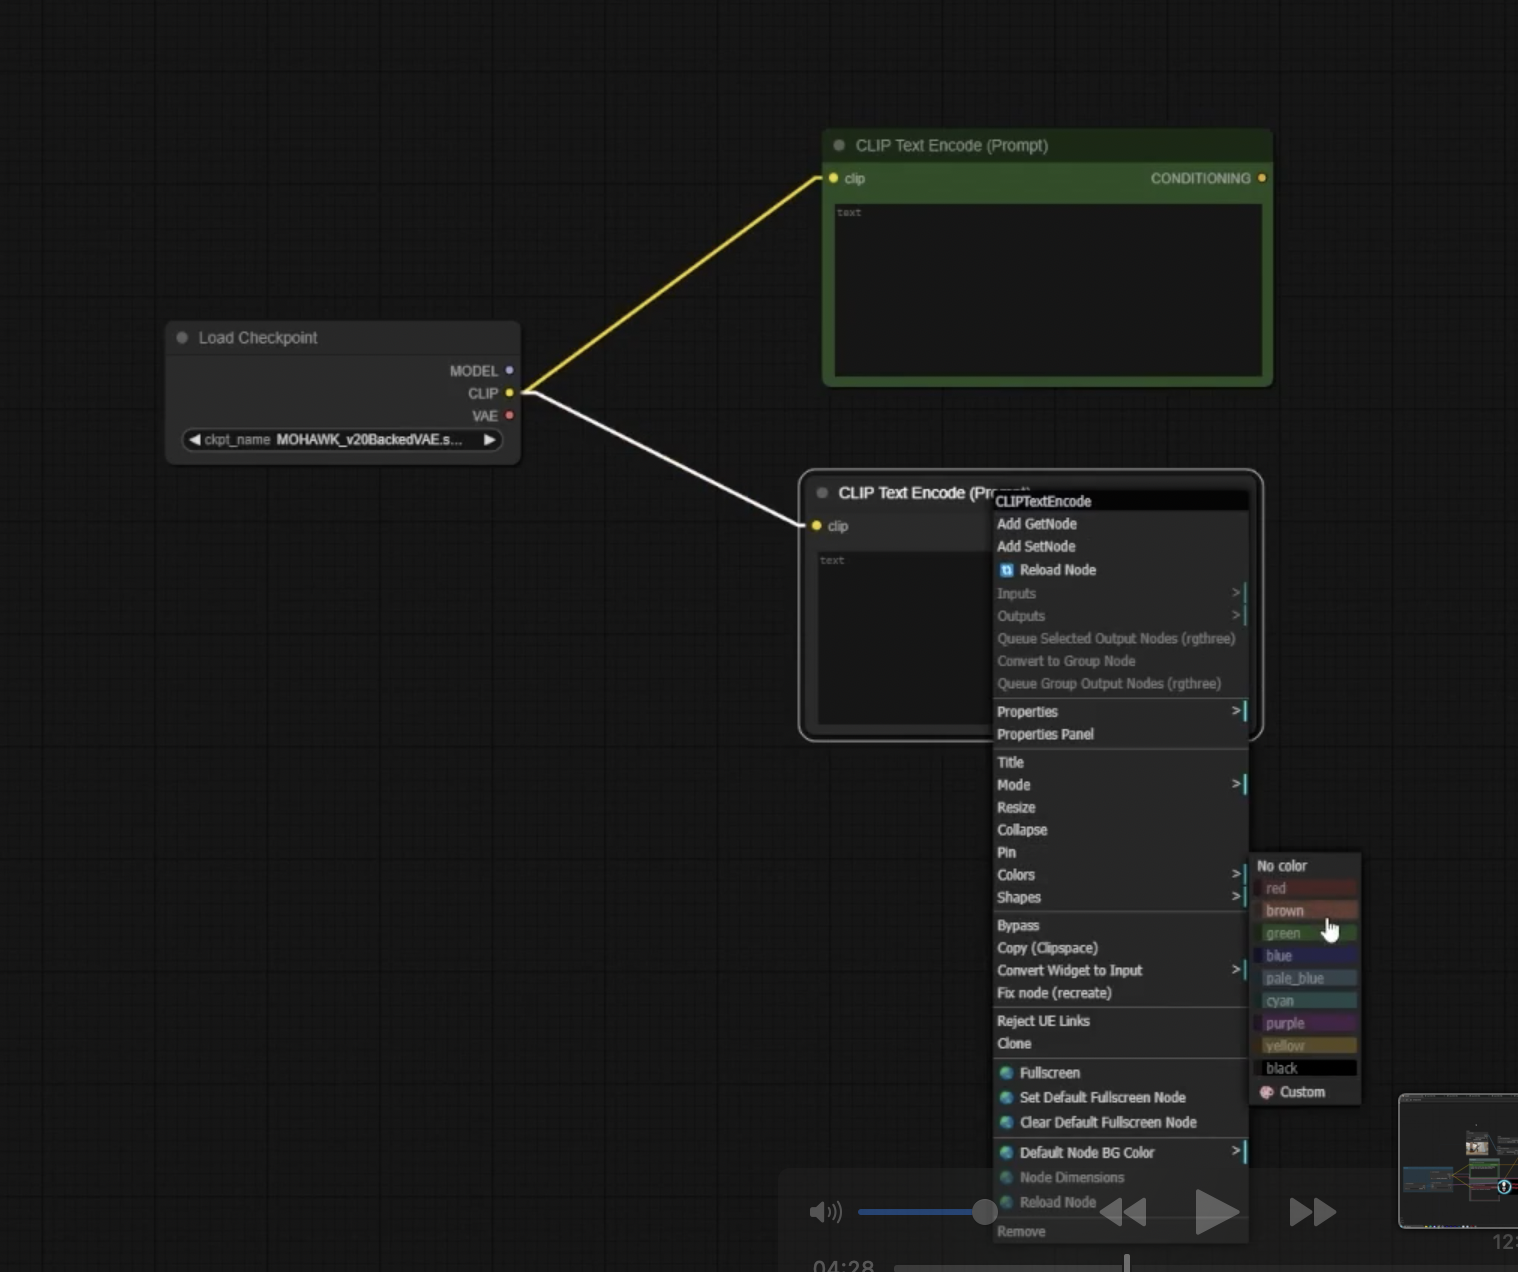Pick the yellow node color

[x=1305, y=1046]
